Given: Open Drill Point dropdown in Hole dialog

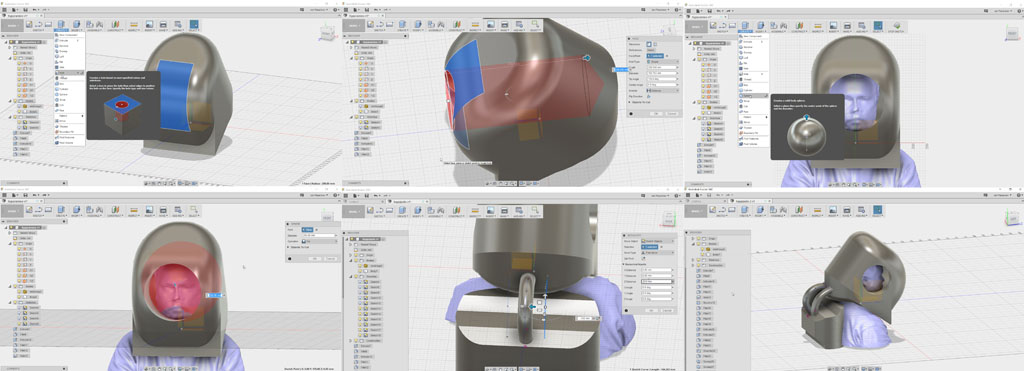Looking at the screenshot, I should point(662,90).
